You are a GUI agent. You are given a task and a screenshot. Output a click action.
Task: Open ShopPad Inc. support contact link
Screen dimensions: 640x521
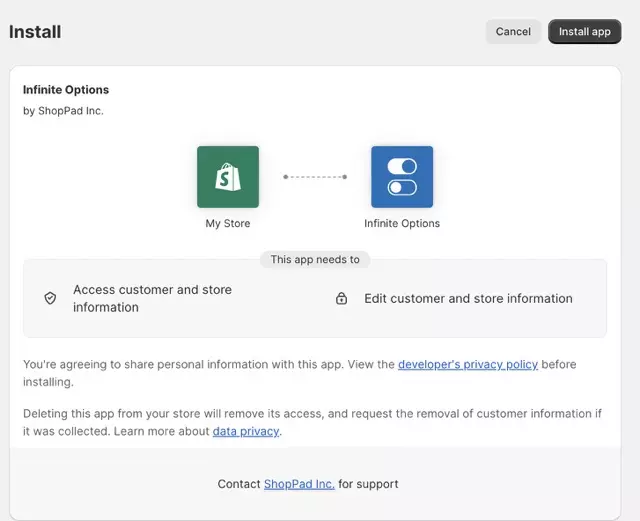click(x=299, y=484)
